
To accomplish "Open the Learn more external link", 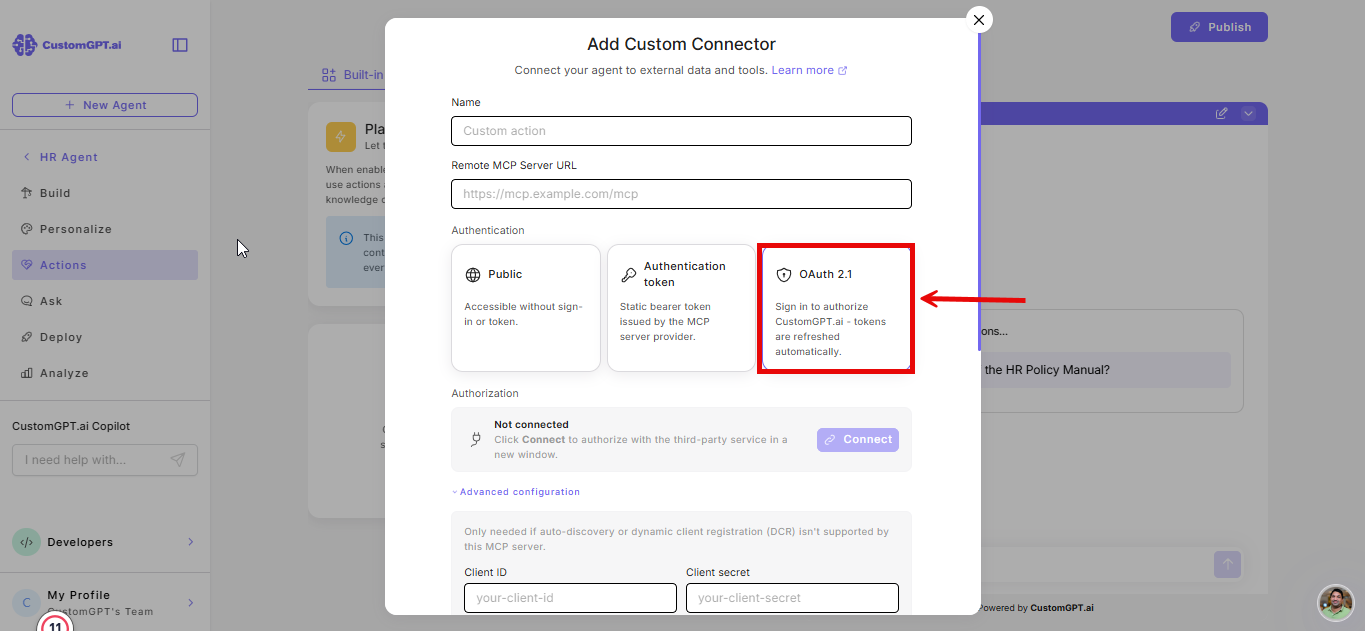I will pos(809,70).
